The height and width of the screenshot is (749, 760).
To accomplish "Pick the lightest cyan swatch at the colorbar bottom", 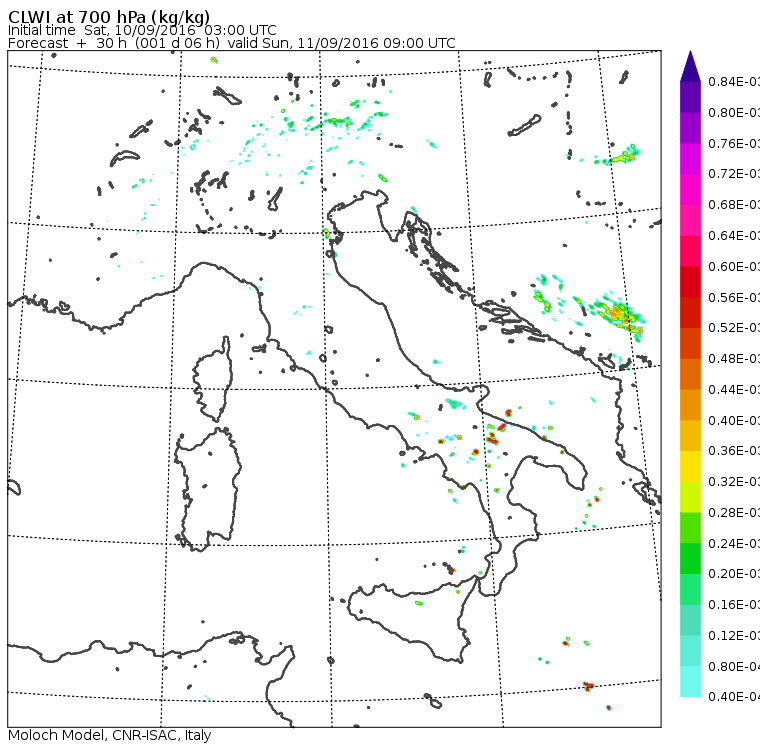I will (690, 682).
